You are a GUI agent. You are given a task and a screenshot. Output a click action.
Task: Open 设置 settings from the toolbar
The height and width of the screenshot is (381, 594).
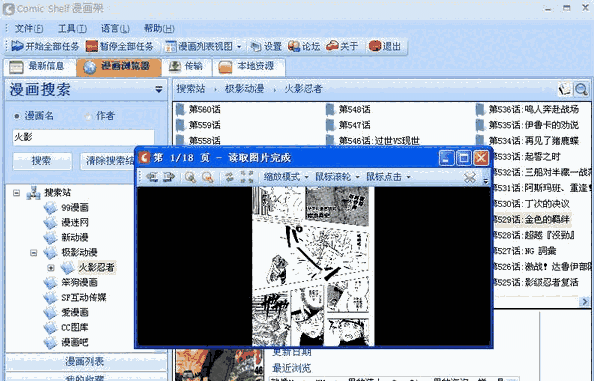click(x=267, y=47)
